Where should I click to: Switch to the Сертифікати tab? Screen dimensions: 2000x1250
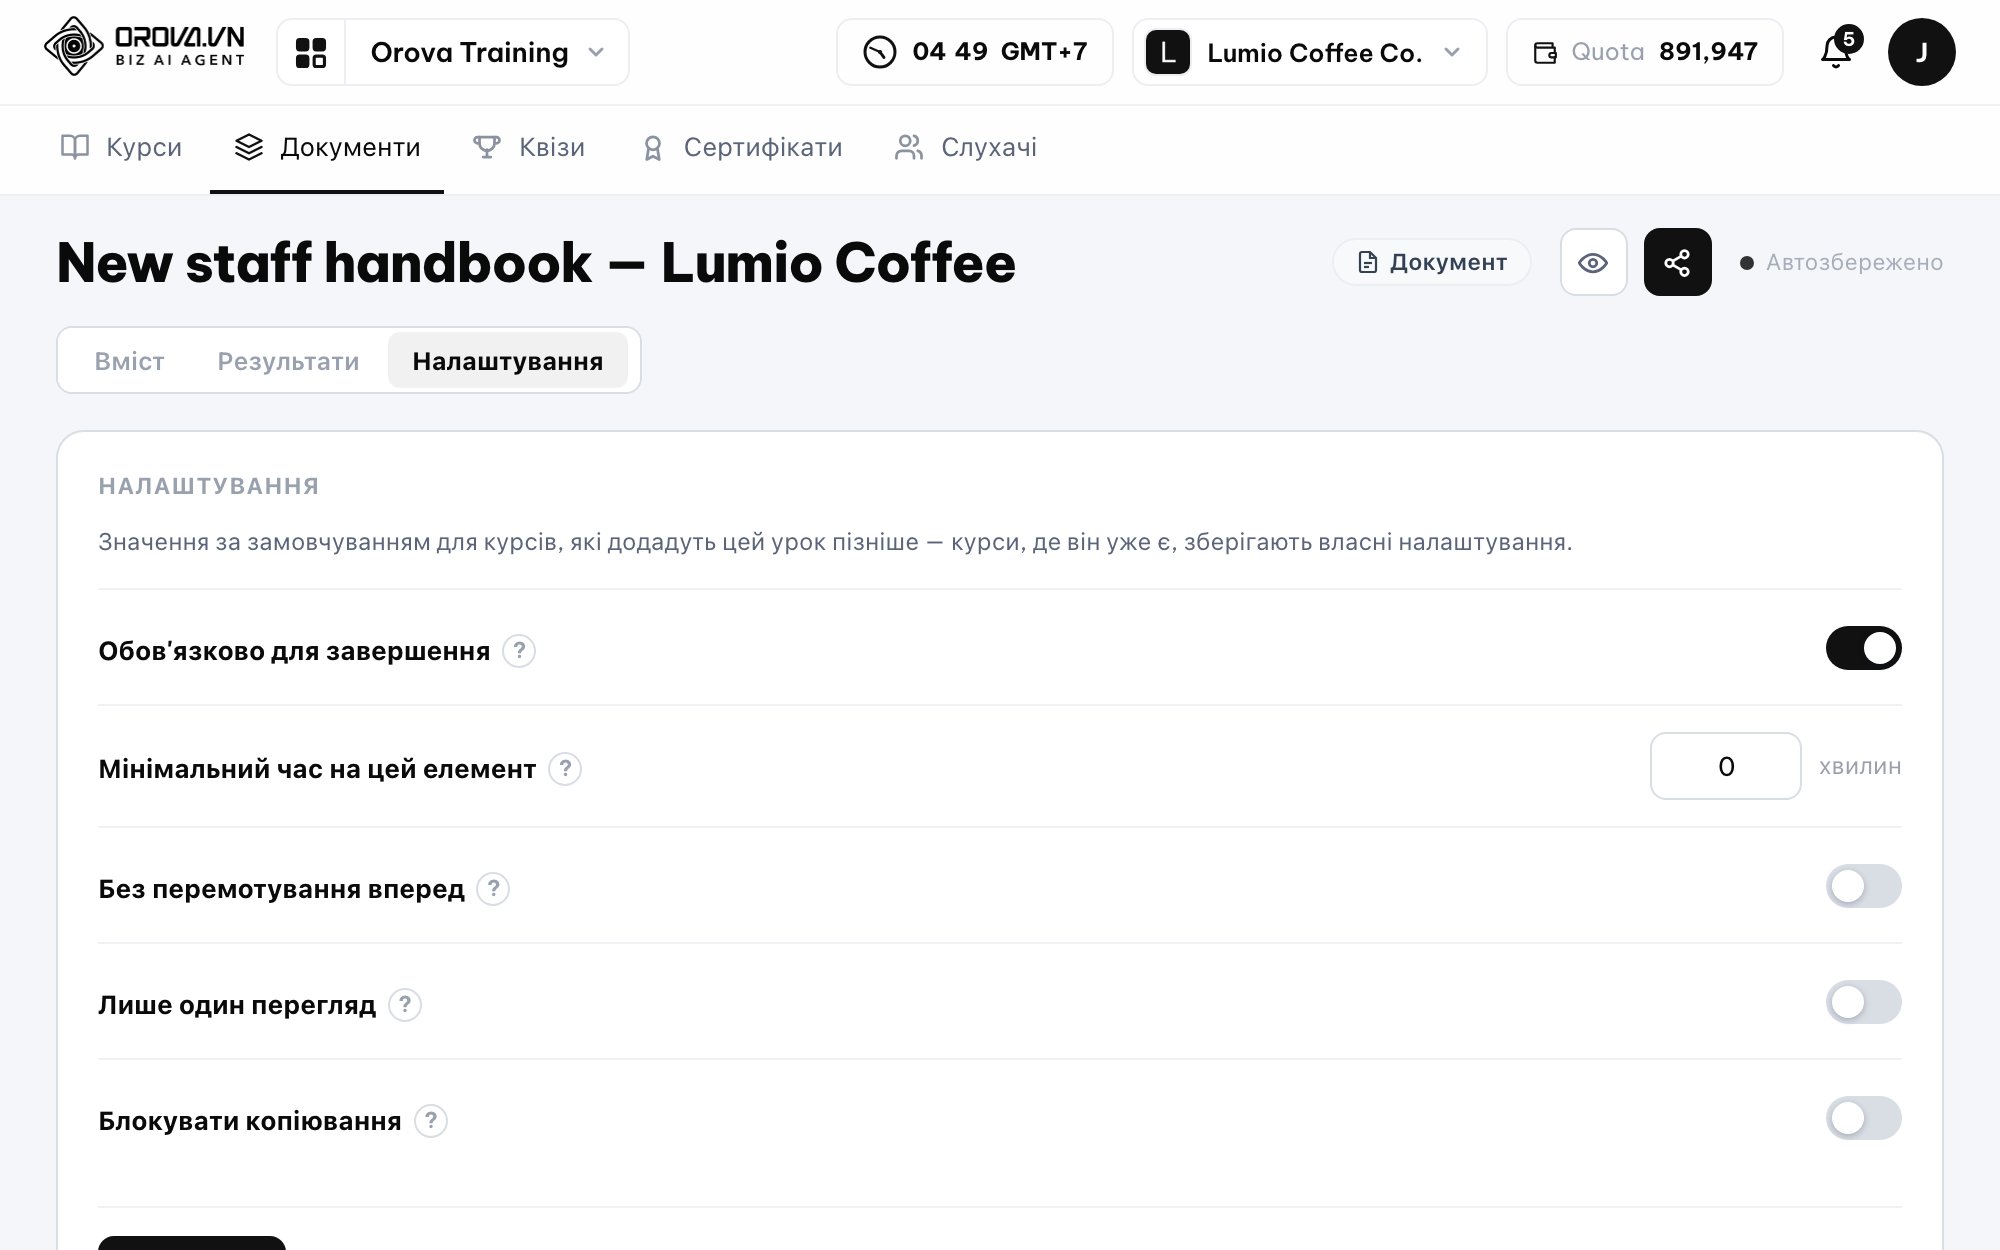point(741,148)
